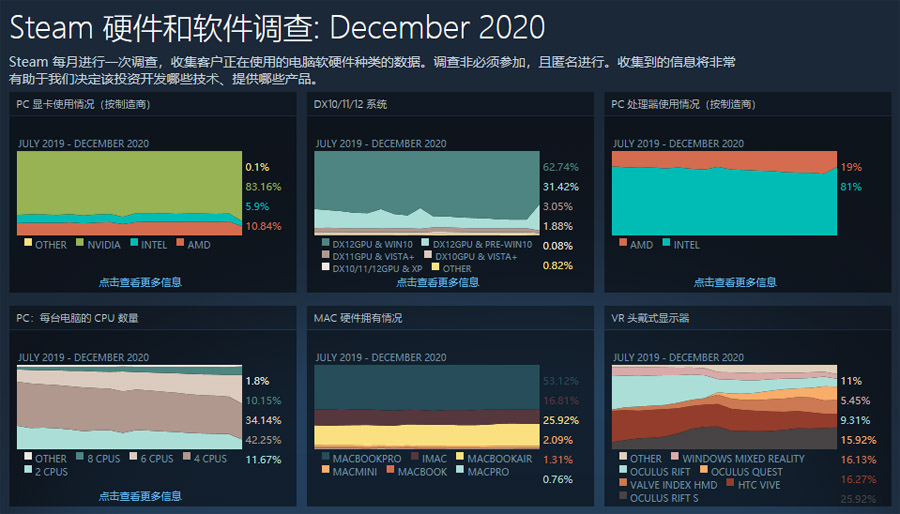This screenshot has width=900, height=514.
Task: Click the NVIDIA green area in graphics chart
Action: tap(129, 182)
